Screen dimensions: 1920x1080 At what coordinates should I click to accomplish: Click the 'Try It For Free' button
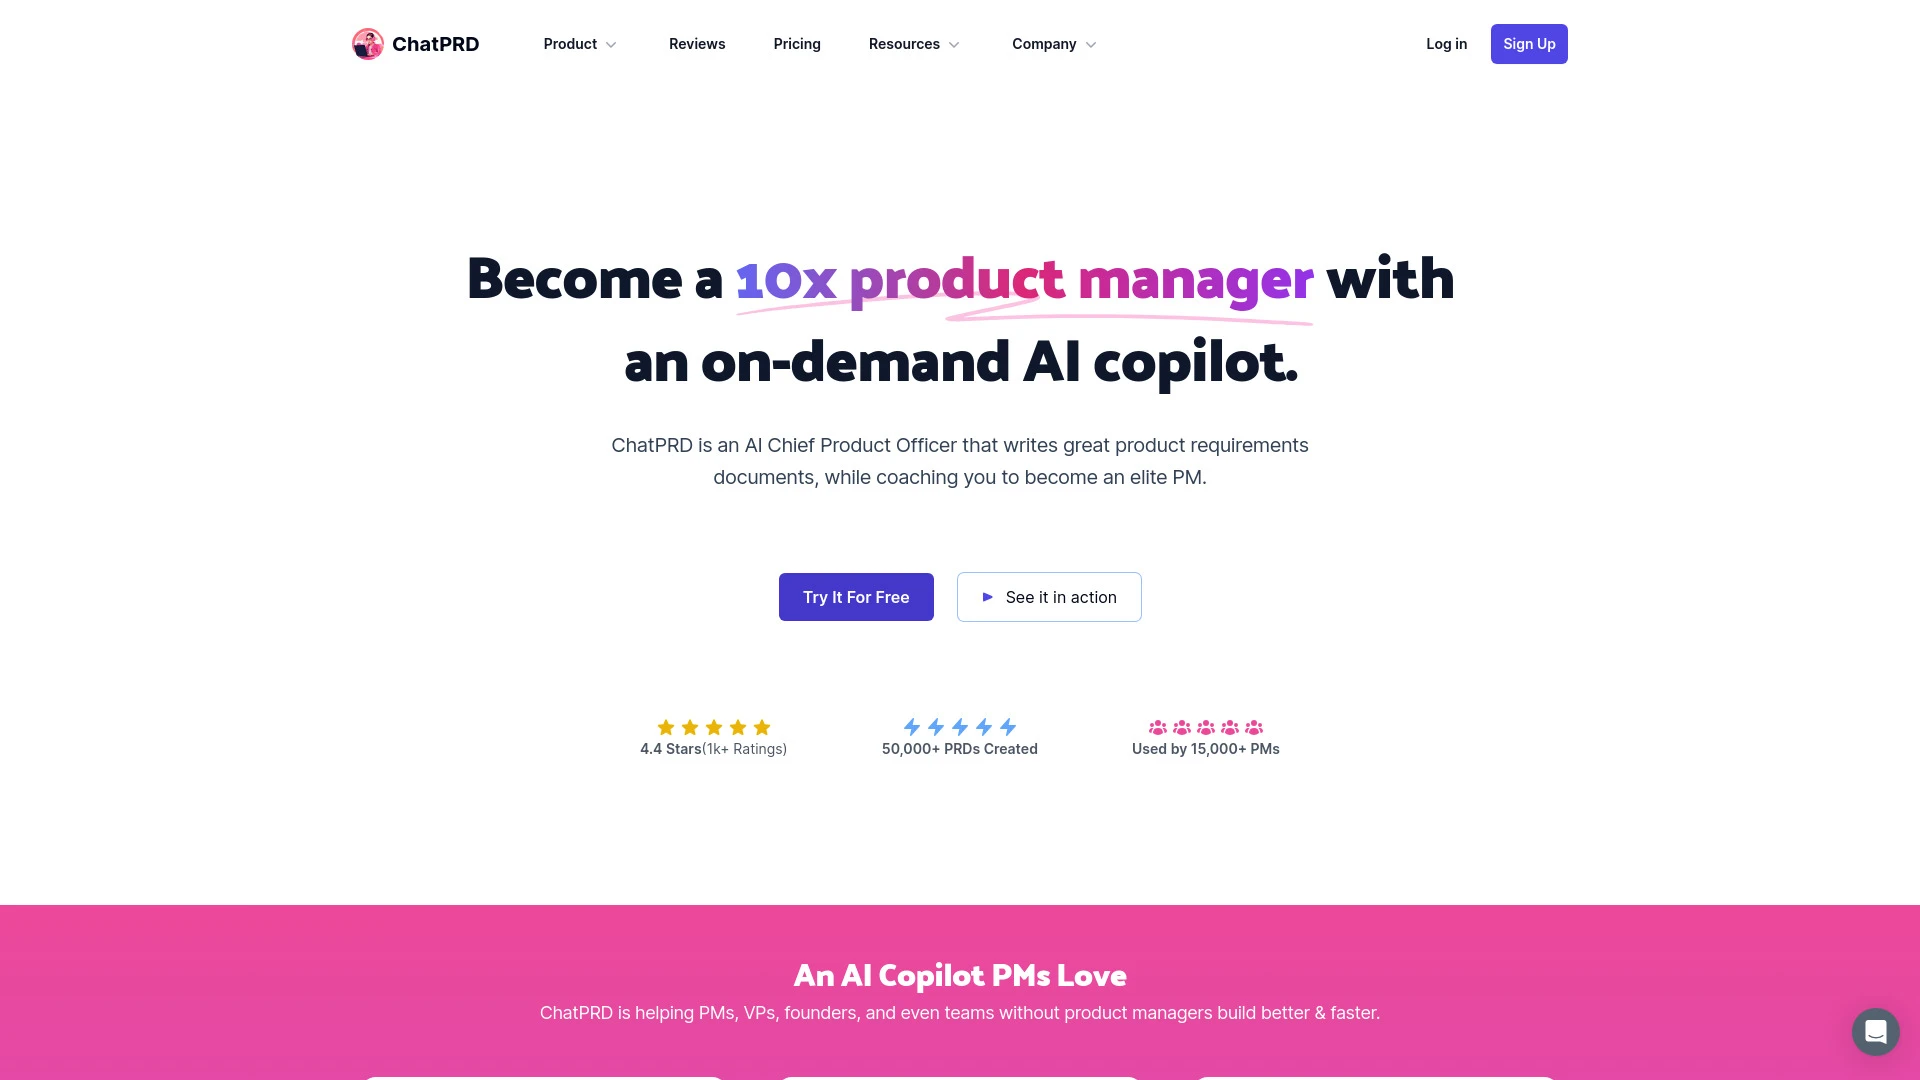point(856,596)
